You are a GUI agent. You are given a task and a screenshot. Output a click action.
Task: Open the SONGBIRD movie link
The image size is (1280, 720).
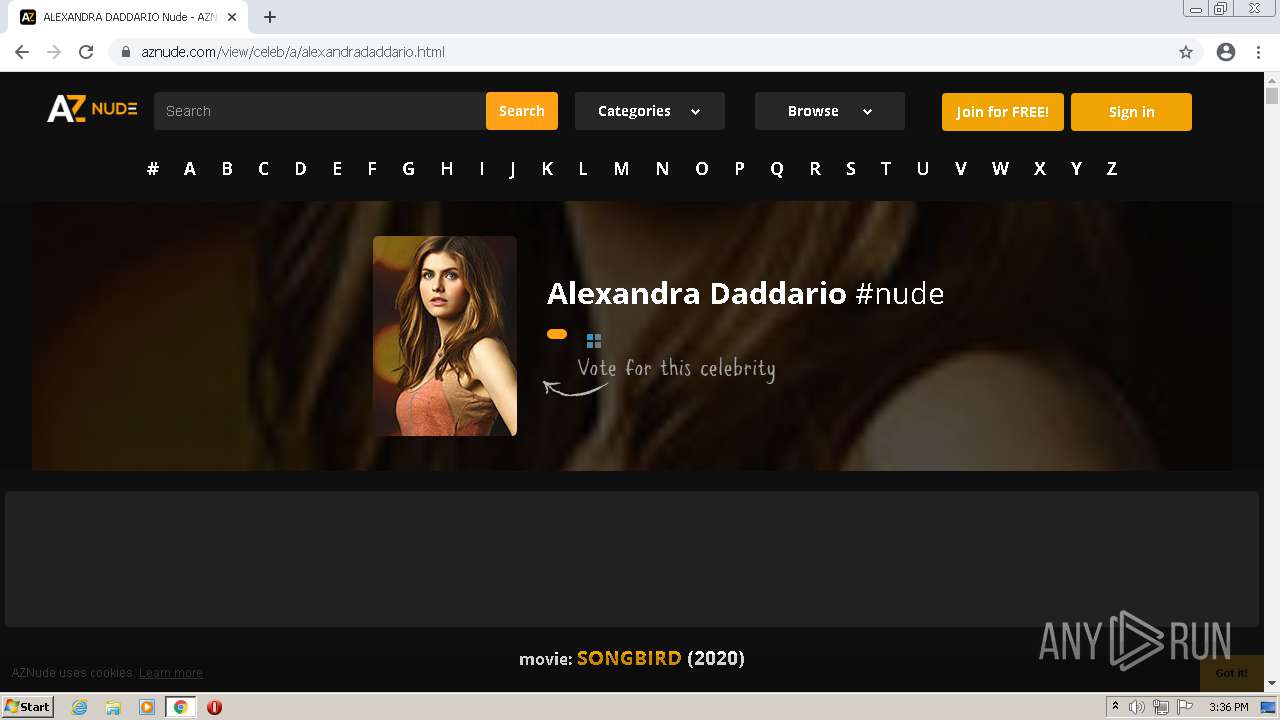pyautogui.click(x=629, y=658)
